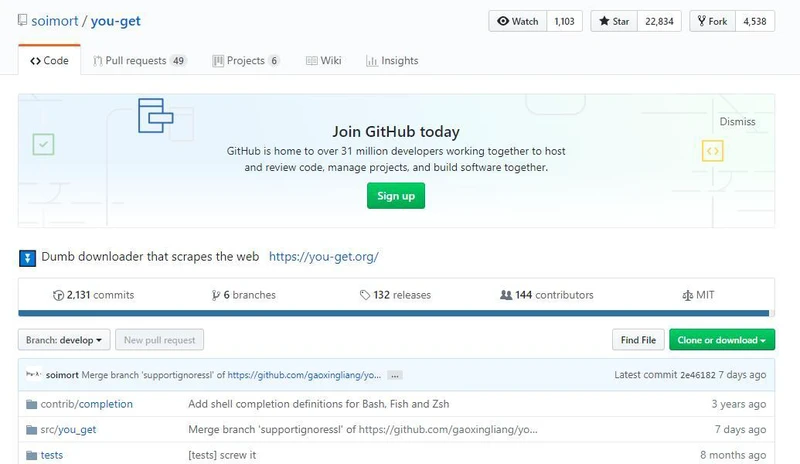Click the Wiki book icon
This screenshot has width=800, height=464.
(x=311, y=61)
